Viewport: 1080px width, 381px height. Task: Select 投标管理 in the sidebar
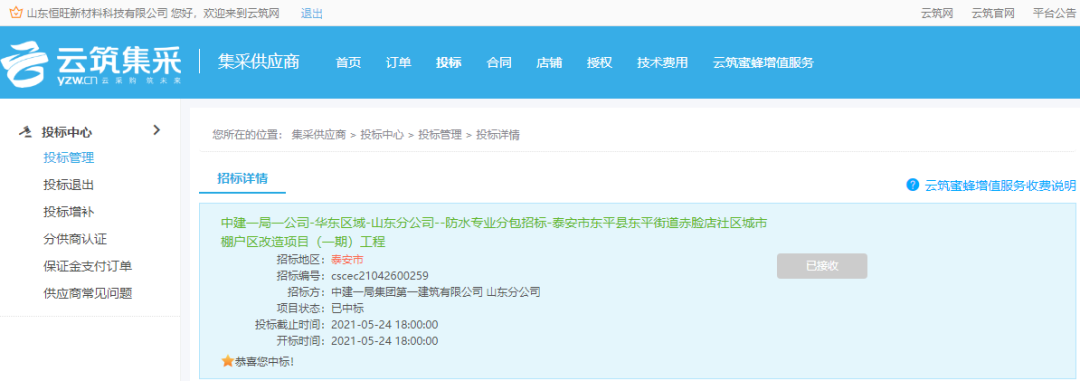[69, 158]
